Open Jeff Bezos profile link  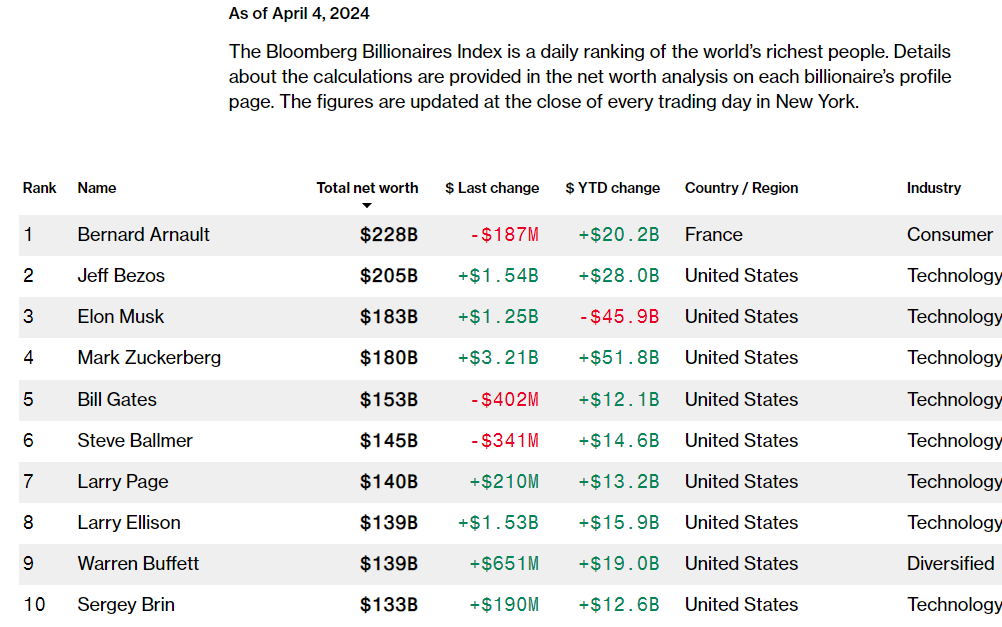coord(121,275)
